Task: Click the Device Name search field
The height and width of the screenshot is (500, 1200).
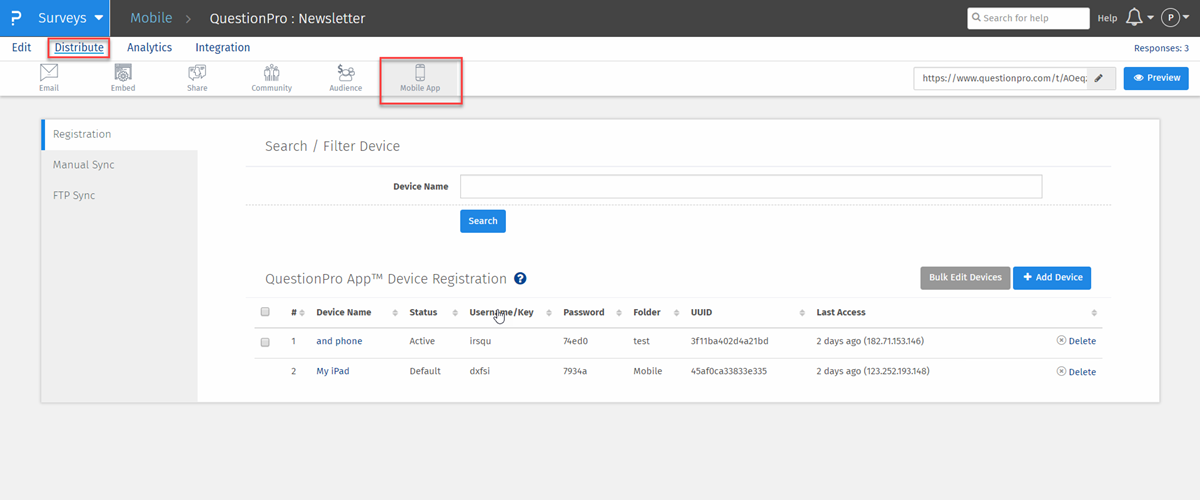Action: 750,187
